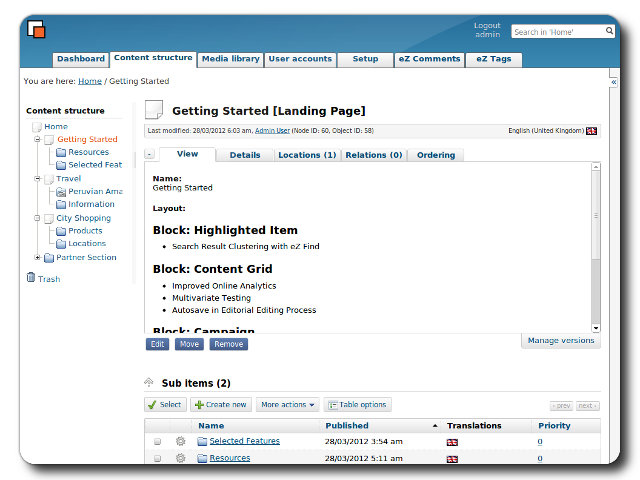Open the Locations (1) tab
The width and height of the screenshot is (640, 480).
pos(307,155)
